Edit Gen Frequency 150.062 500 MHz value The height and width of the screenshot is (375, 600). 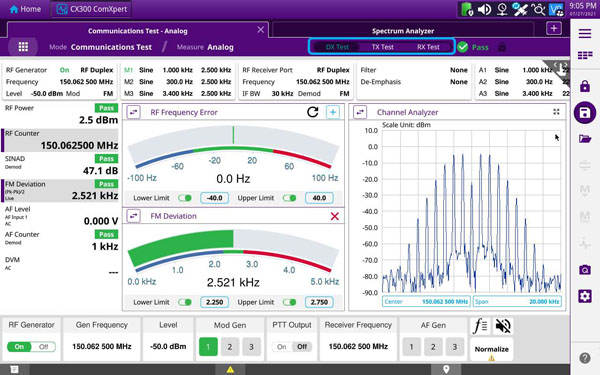[x=102, y=346]
